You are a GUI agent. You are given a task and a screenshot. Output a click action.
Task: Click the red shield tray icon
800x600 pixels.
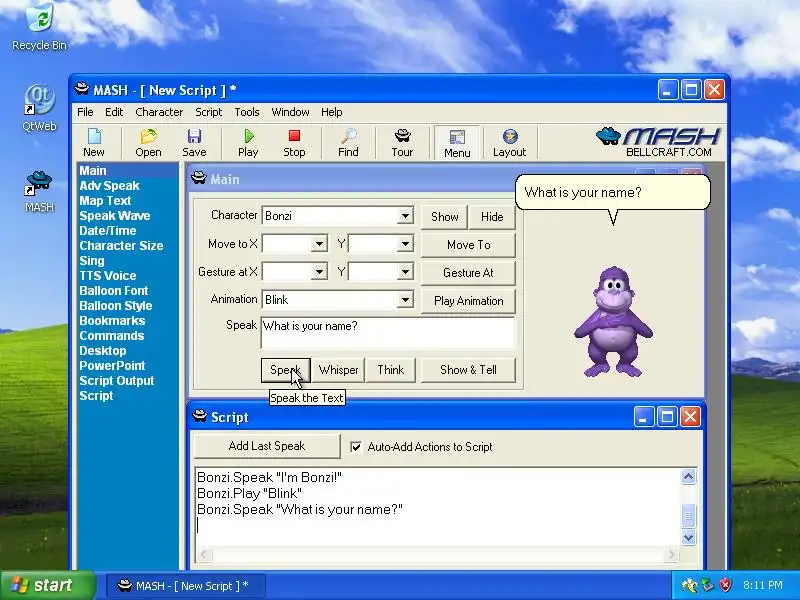coord(726,585)
